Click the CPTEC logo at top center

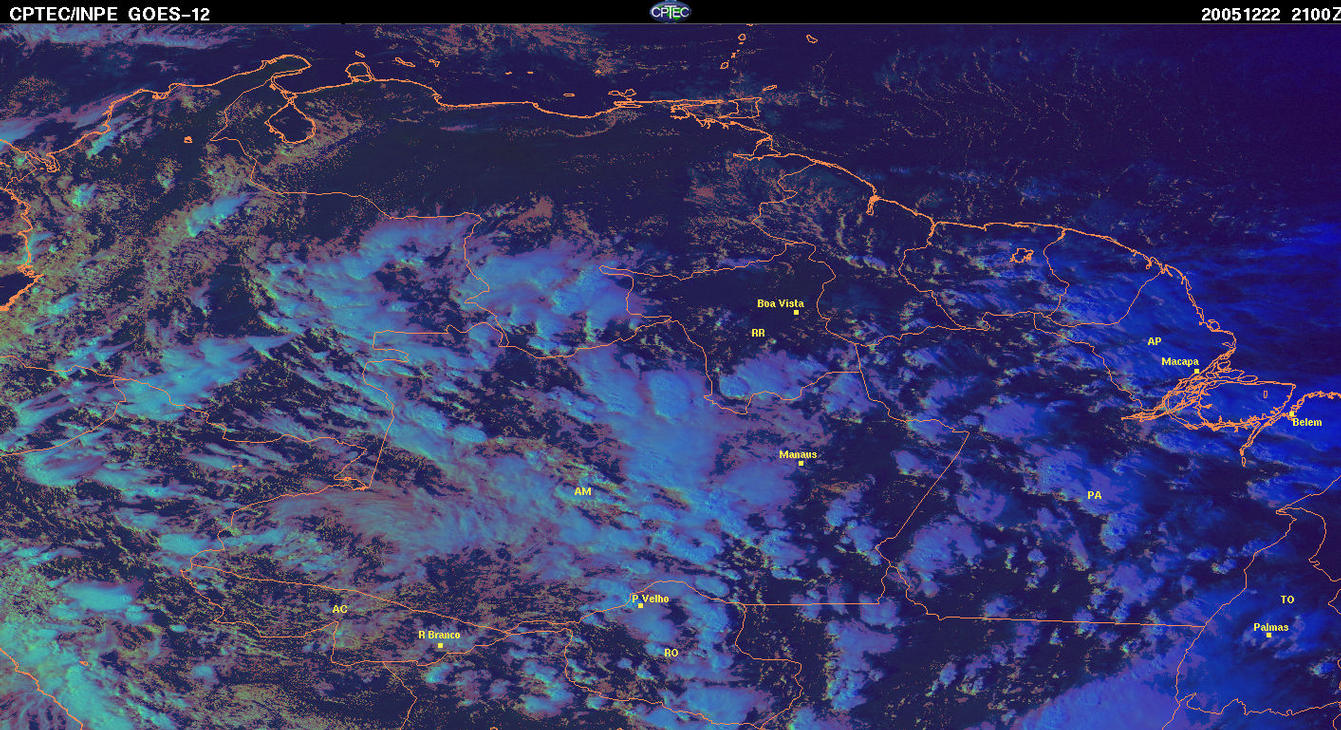pyautogui.click(x=670, y=11)
